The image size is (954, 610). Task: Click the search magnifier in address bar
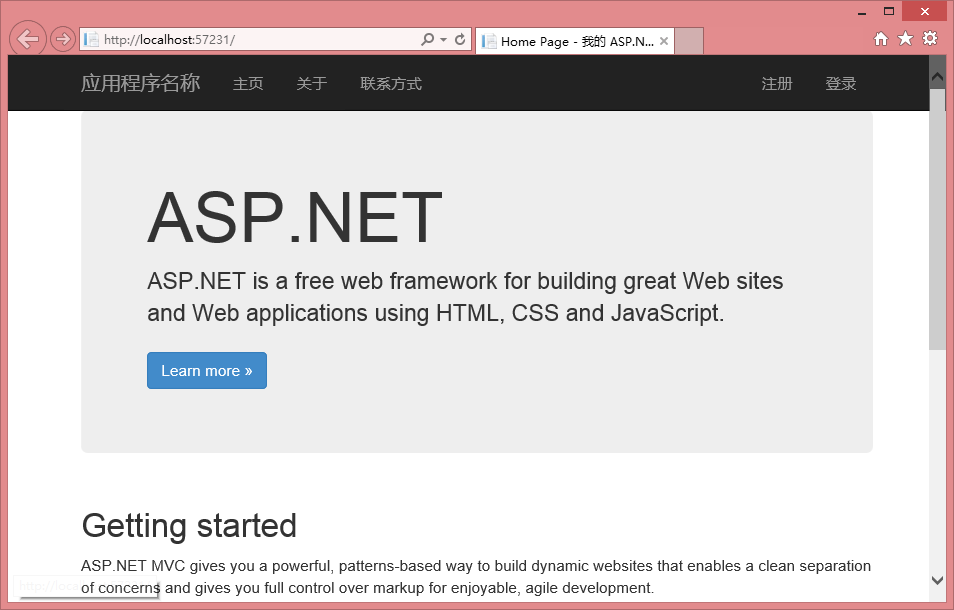pyautogui.click(x=427, y=40)
